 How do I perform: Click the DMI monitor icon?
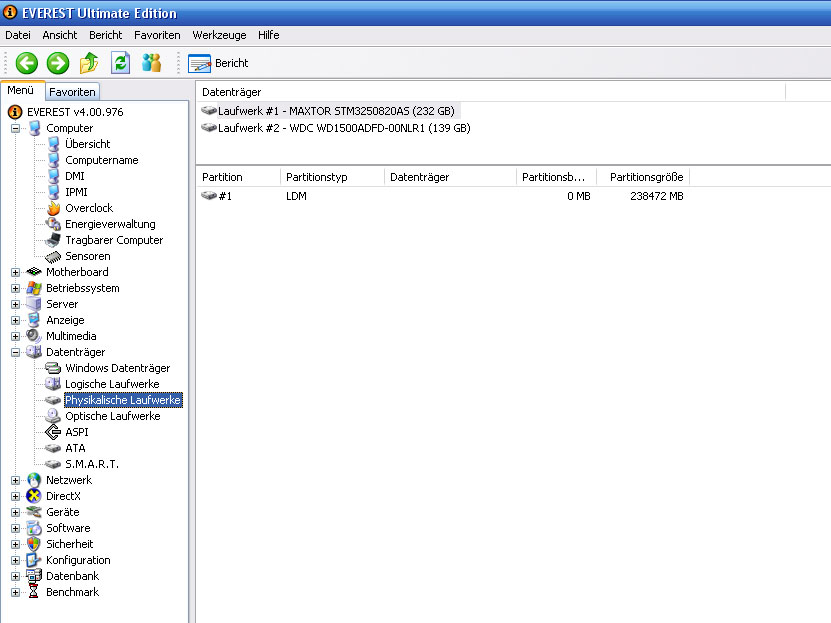pyautogui.click(x=54, y=176)
